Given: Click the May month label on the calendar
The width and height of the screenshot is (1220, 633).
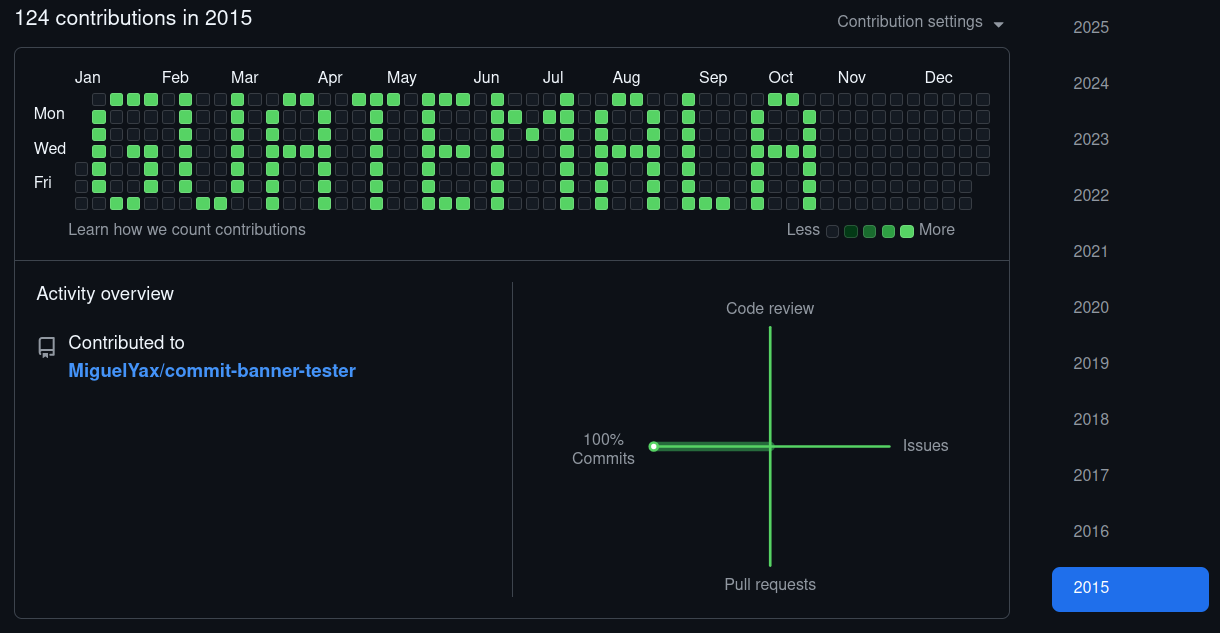Looking at the screenshot, I should (x=402, y=78).
